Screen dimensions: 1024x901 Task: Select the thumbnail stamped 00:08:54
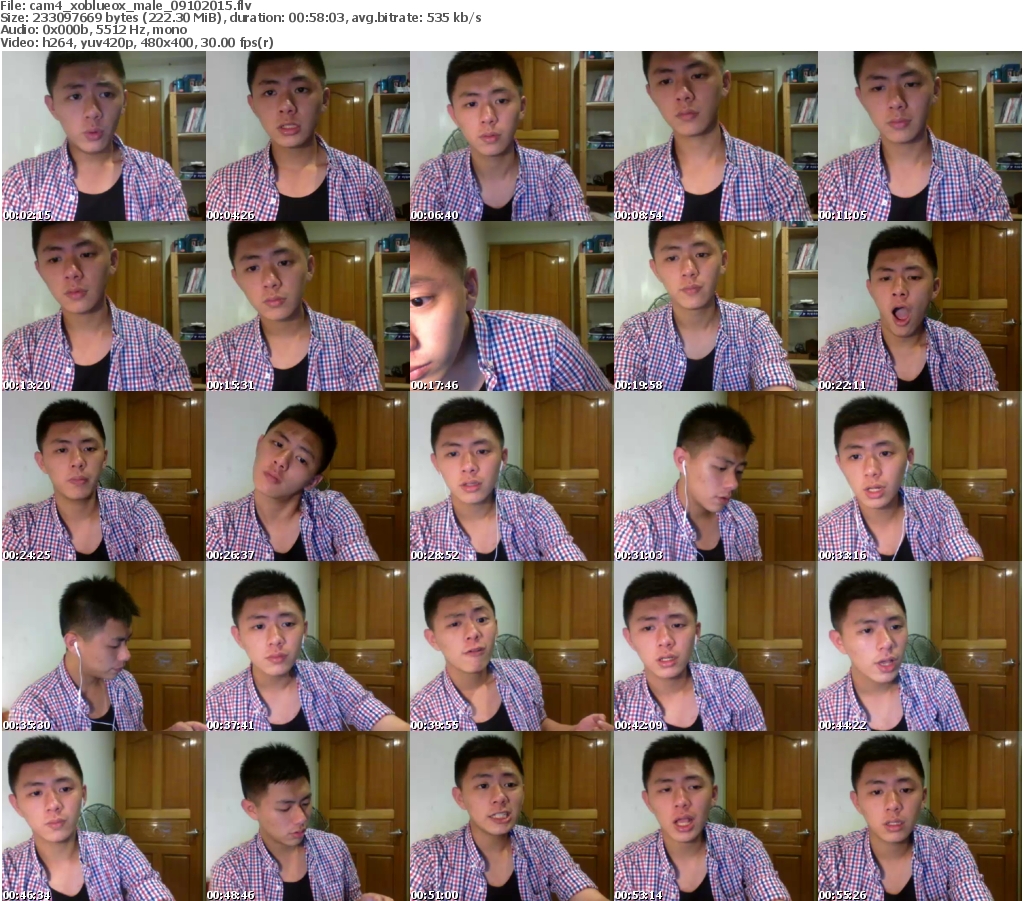click(x=716, y=136)
